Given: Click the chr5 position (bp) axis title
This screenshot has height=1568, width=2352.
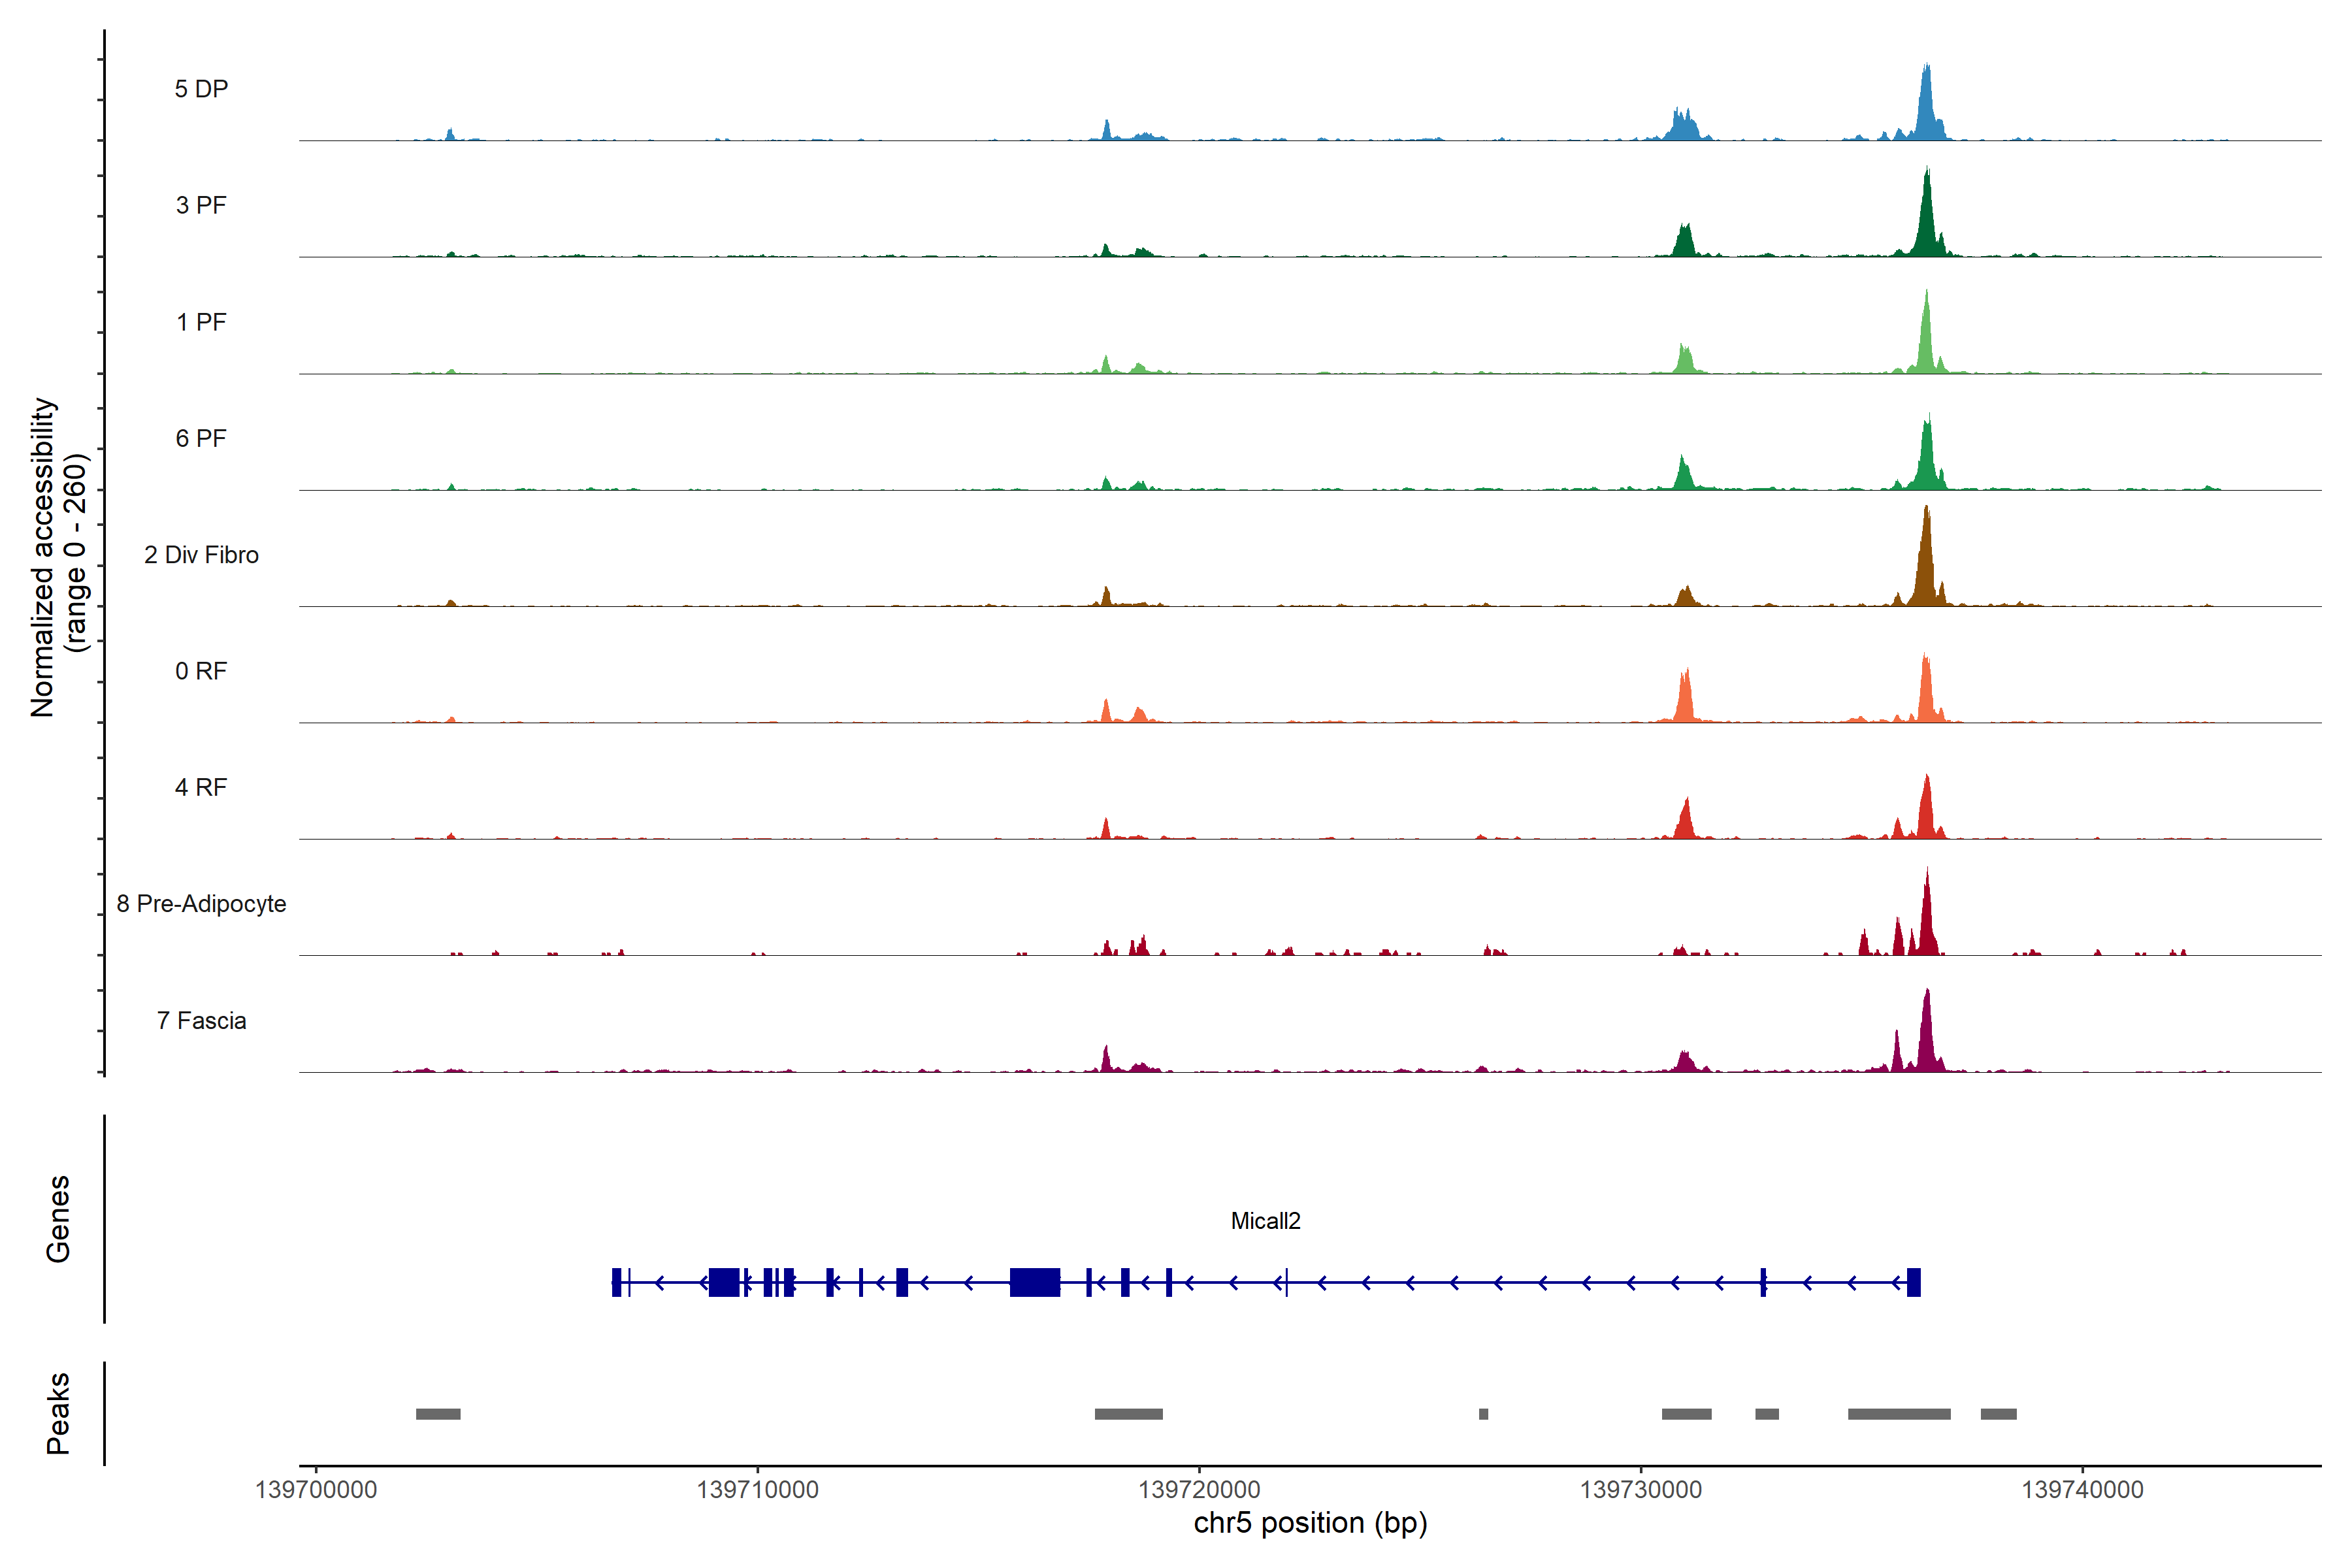Looking at the screenshot, I should click(x=1310, y=1523).
